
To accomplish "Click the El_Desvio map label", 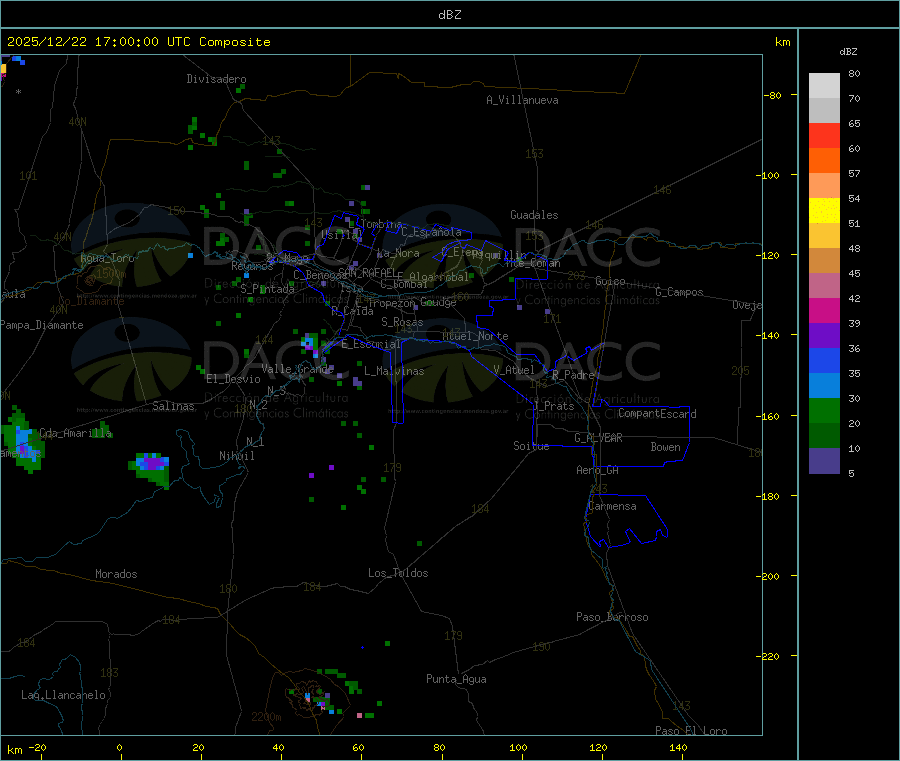I will 234,379.
